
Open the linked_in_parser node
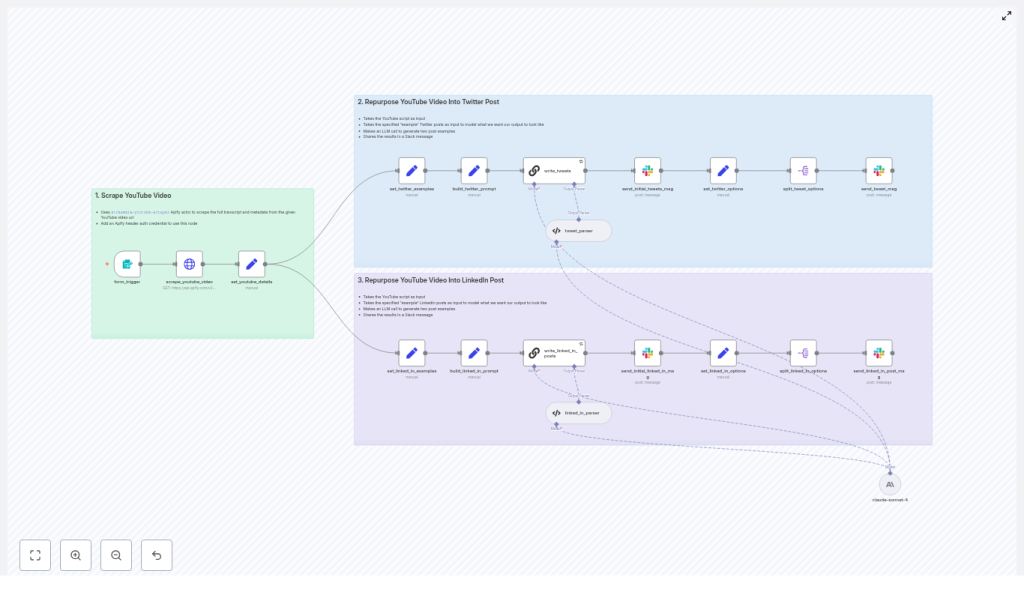(578, 412)
